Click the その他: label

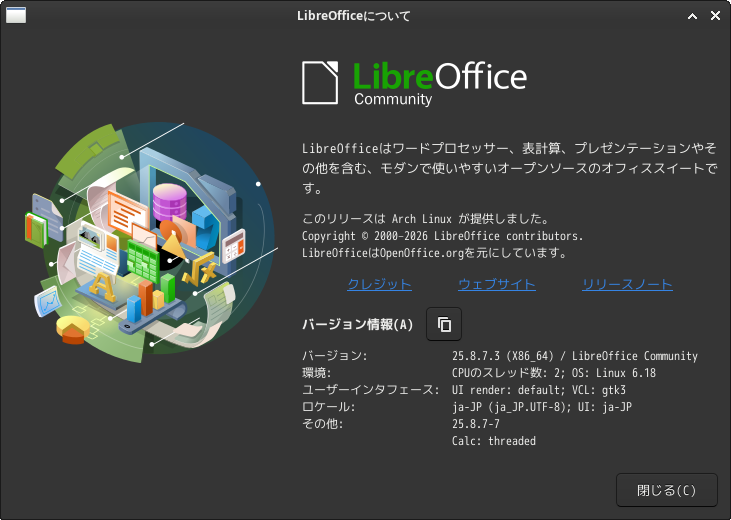pyautogui.click(x=323, y=423)
